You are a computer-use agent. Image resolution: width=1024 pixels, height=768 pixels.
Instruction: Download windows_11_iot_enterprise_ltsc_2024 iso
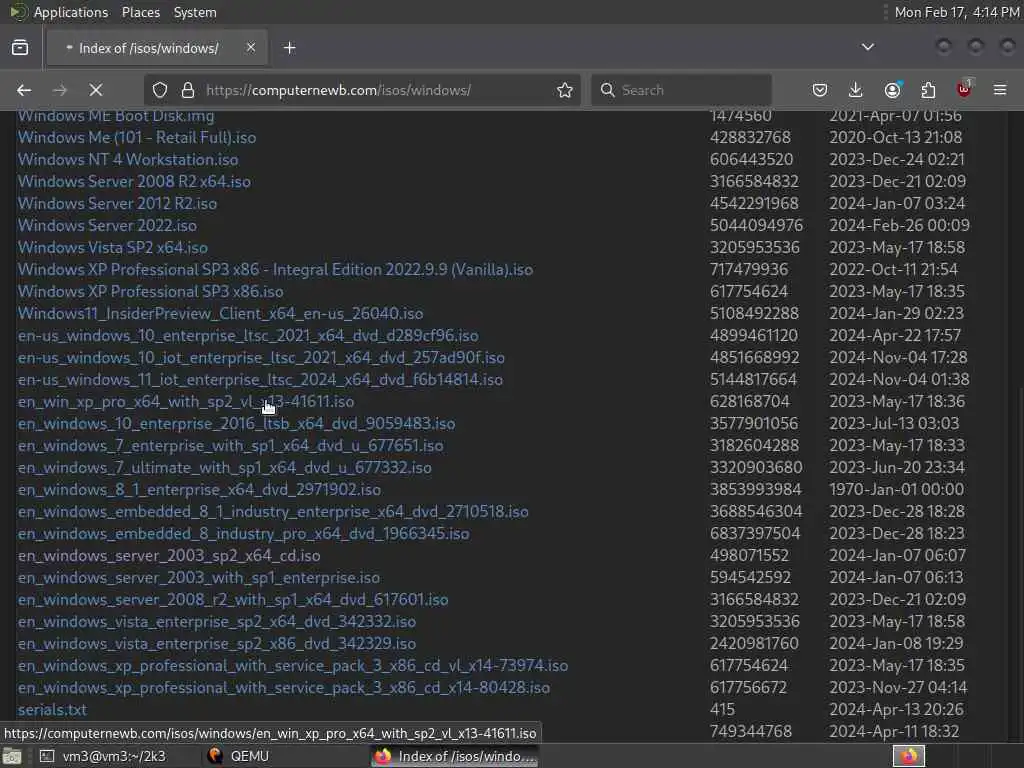260,380
